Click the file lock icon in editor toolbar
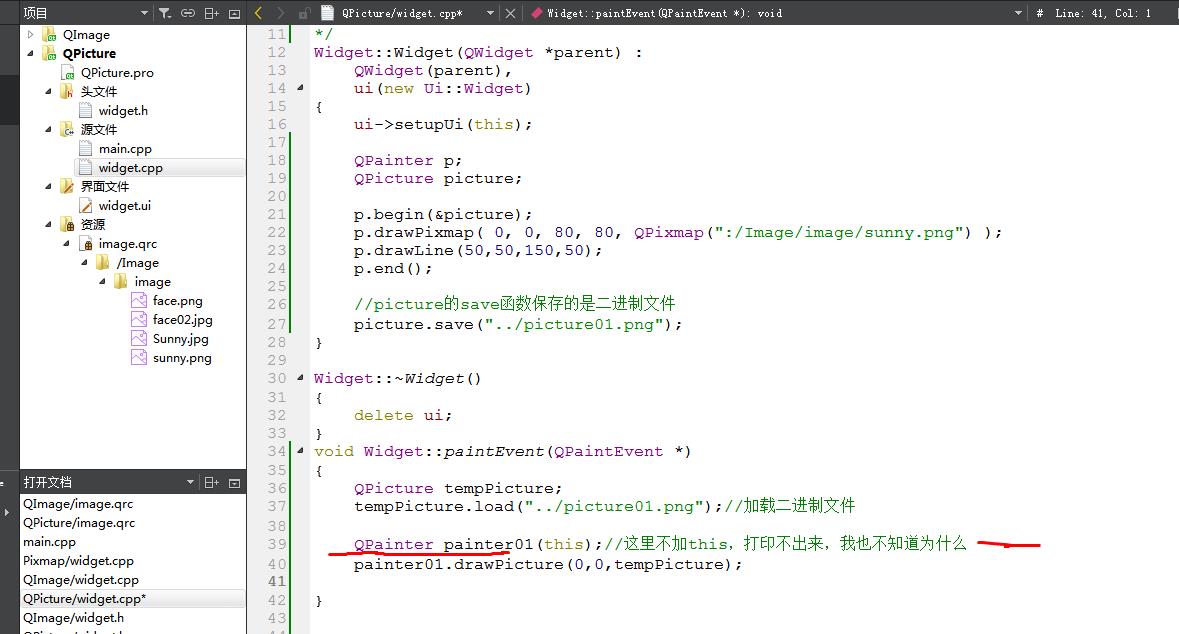The width and height of the screenshot is (1179, 634). click(304, 13)
